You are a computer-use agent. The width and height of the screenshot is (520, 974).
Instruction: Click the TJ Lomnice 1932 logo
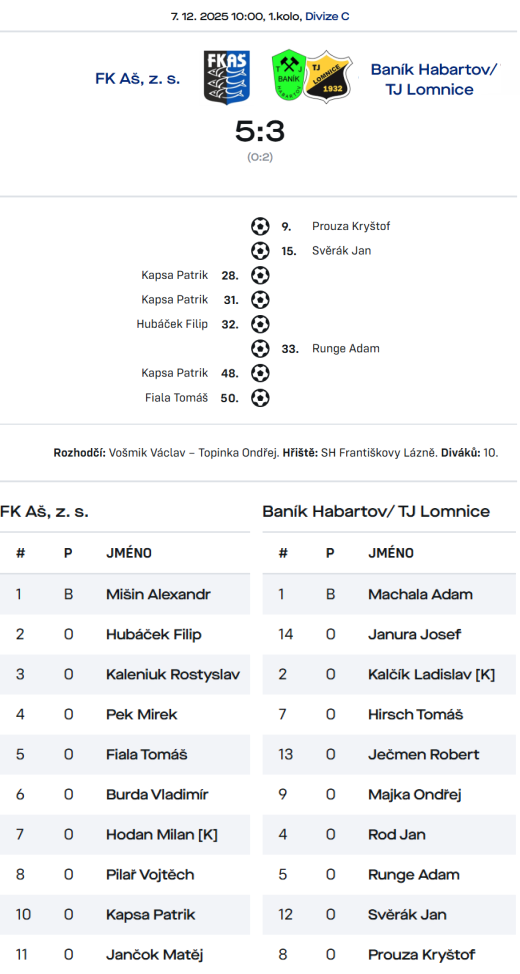point(327,77)
